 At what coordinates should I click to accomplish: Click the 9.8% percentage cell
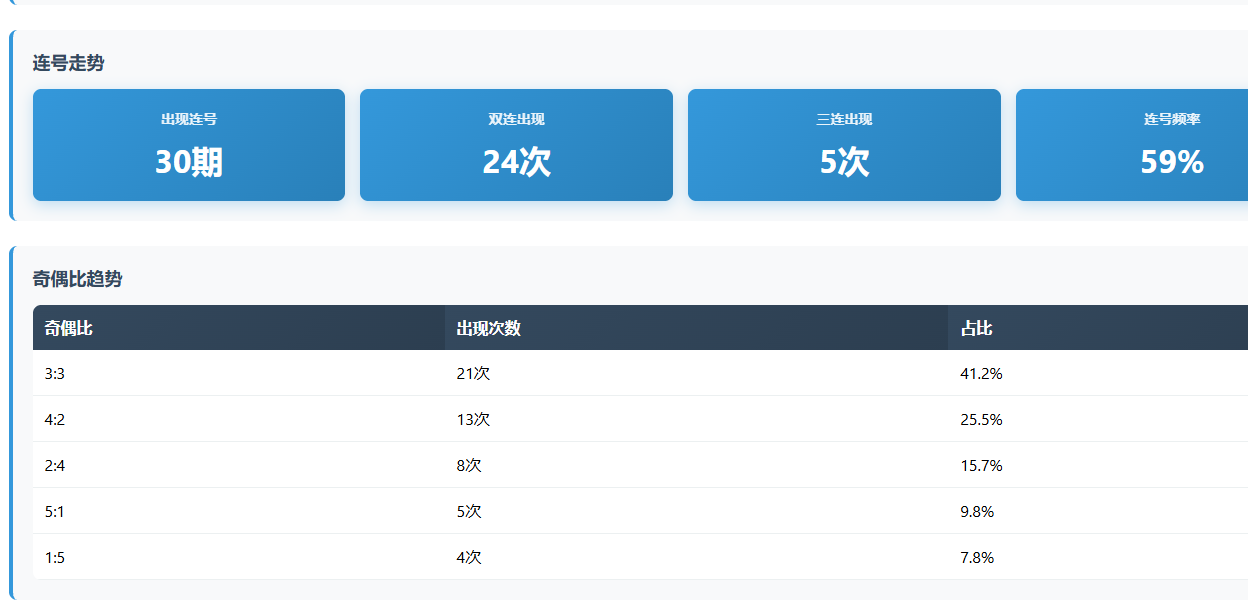(977, 511)
